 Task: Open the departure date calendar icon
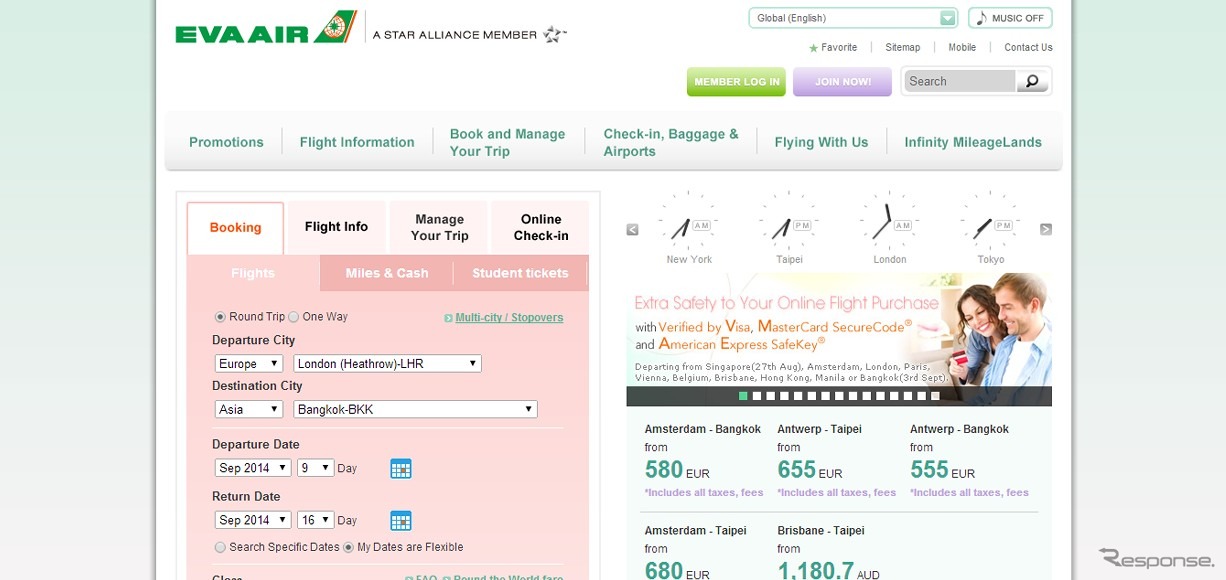[x=400, y=468]
